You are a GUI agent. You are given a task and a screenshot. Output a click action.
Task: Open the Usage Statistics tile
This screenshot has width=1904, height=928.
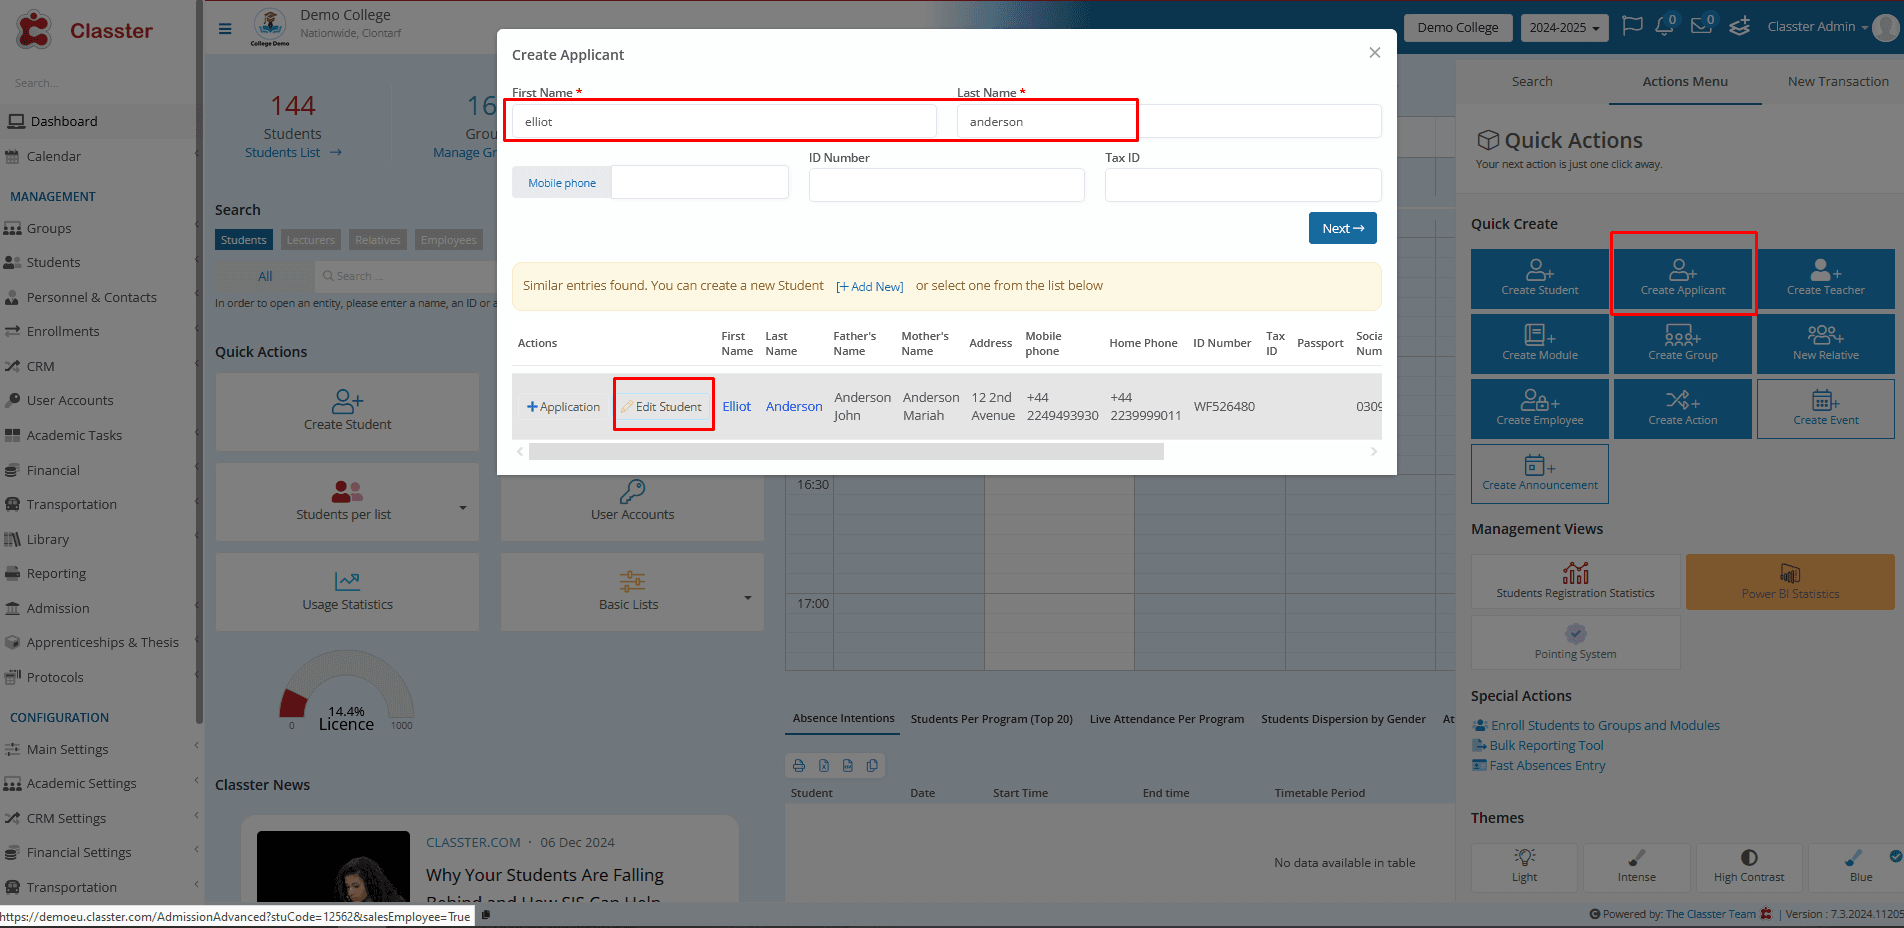click(347, 592)
